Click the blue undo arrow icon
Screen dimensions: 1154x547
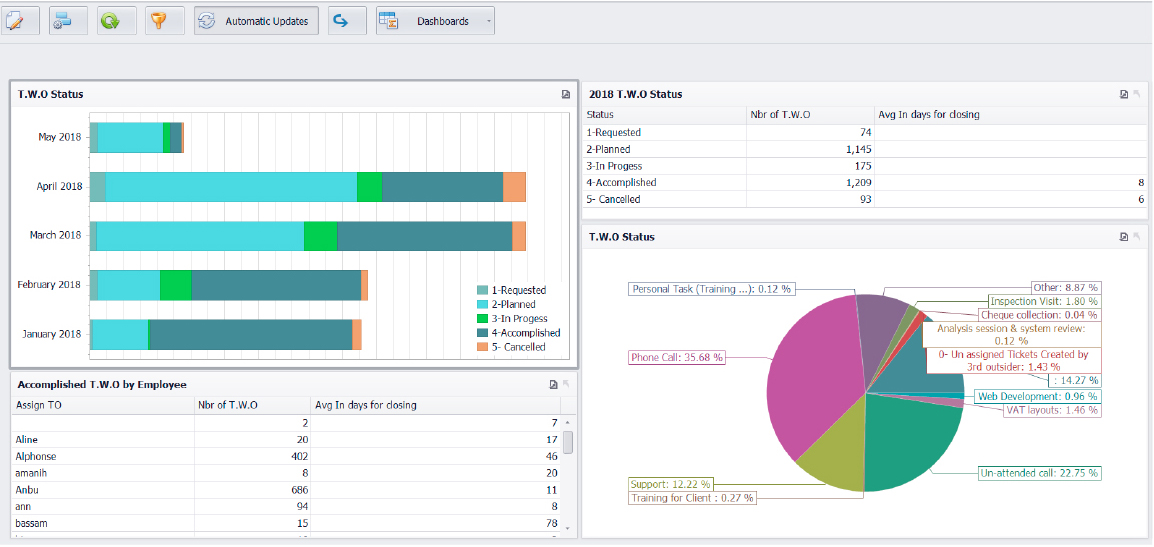346,21
